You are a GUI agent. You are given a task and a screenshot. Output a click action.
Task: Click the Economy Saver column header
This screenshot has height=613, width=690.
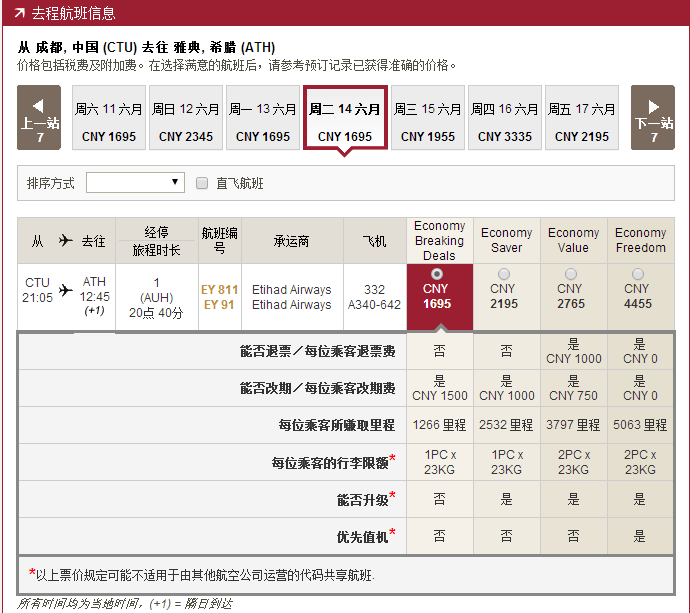507,241
